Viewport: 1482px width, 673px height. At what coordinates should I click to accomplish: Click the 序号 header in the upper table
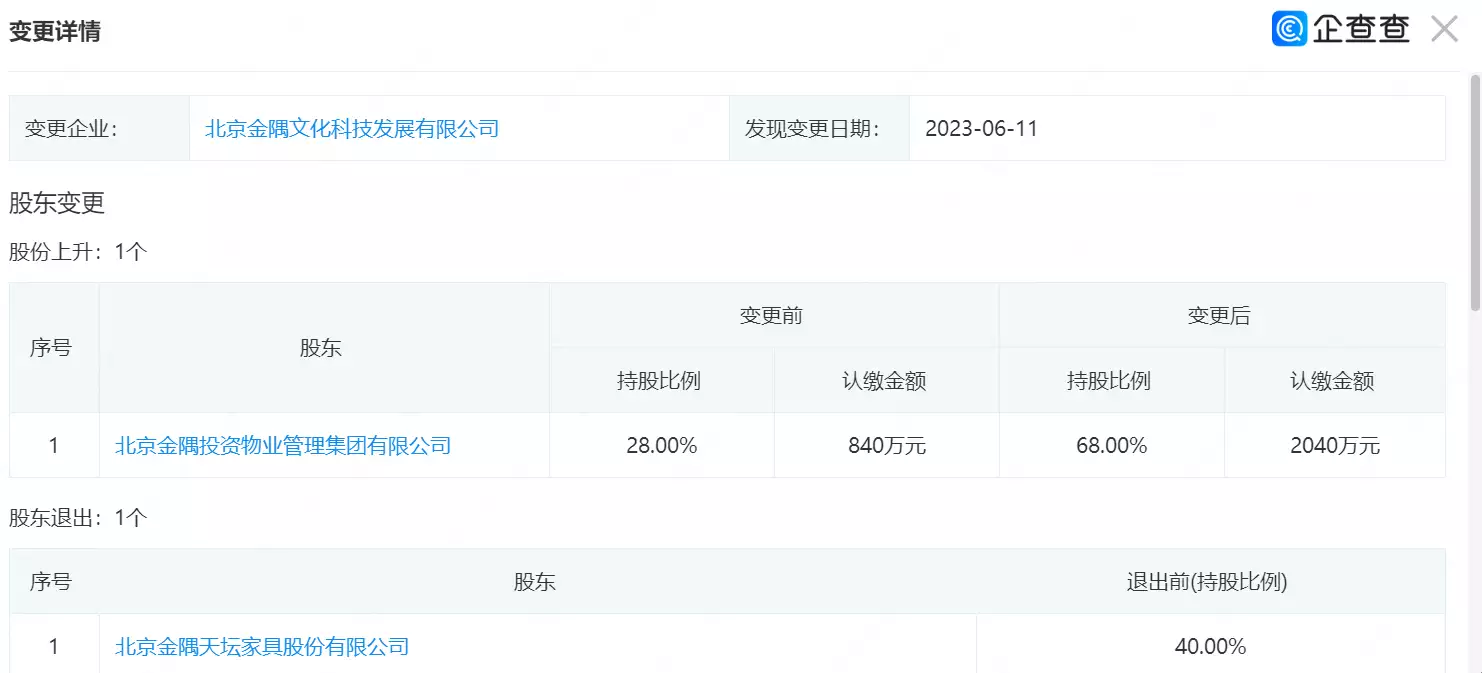(x=54, y=348)
